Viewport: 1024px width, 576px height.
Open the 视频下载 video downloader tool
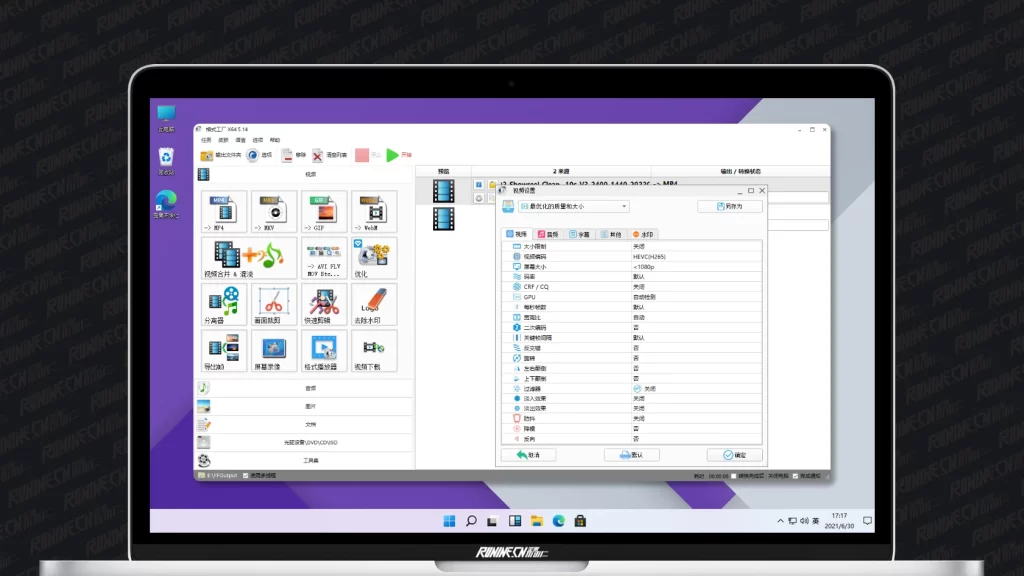373,351
